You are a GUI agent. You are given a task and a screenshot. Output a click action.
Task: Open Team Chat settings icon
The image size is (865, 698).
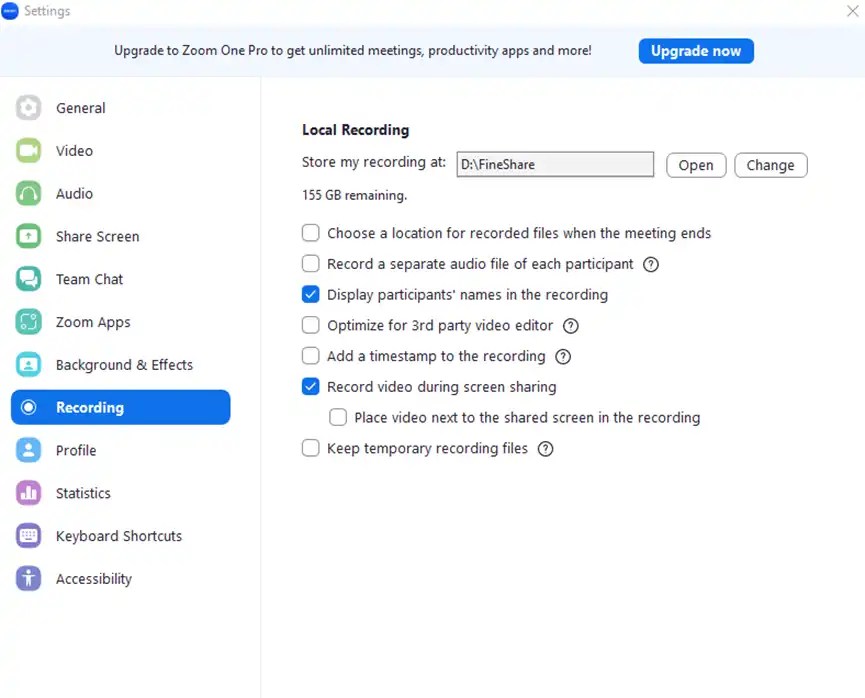point(28,279)
